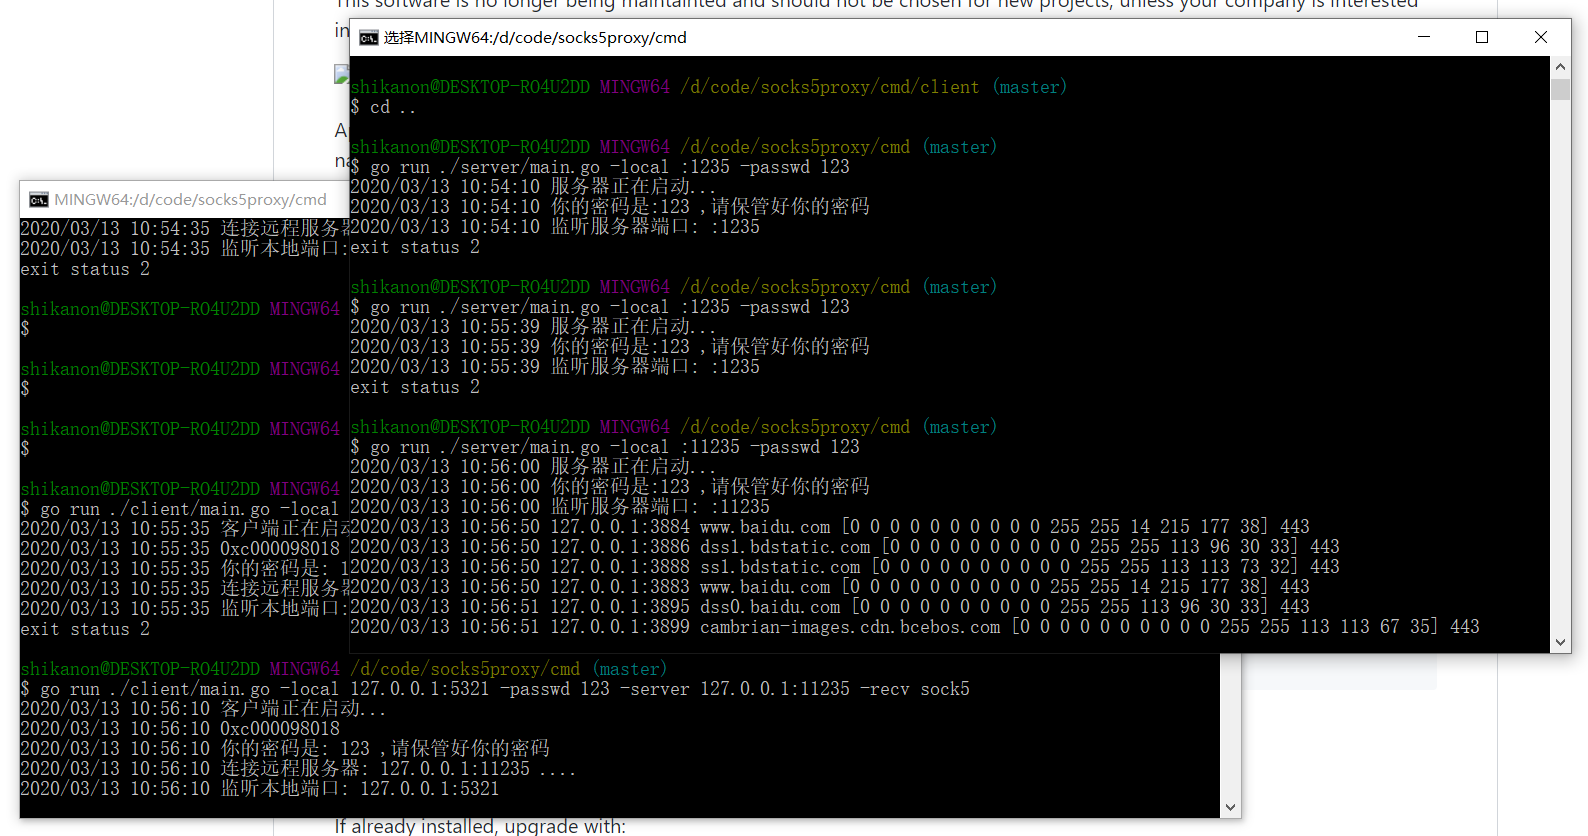This screenshot has height=836, width=1588.
Task: Click the '10:54:10 服务器正在启动...' log line
Action: (x=533, y=187)
